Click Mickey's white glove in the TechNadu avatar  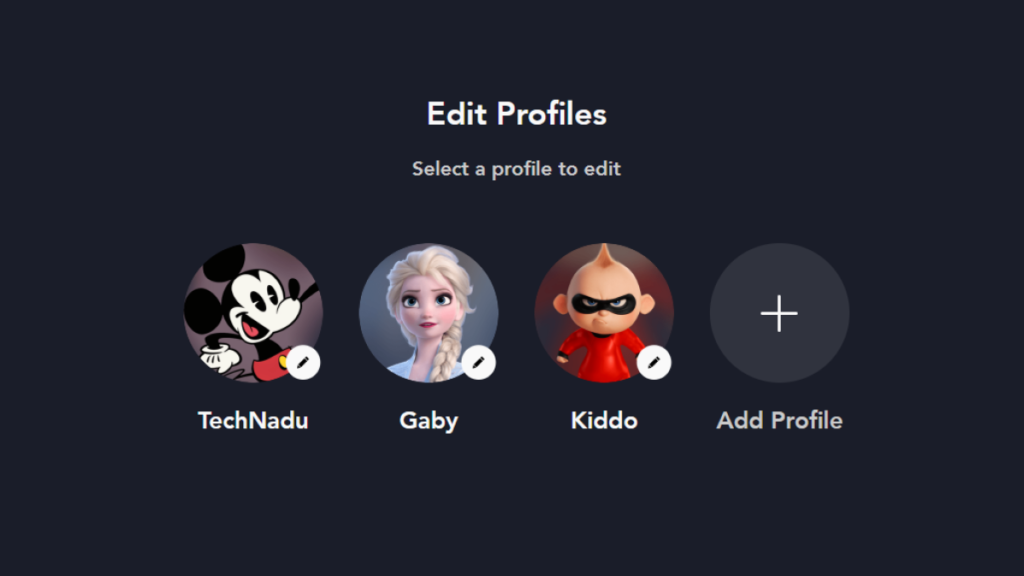(219, 358)
